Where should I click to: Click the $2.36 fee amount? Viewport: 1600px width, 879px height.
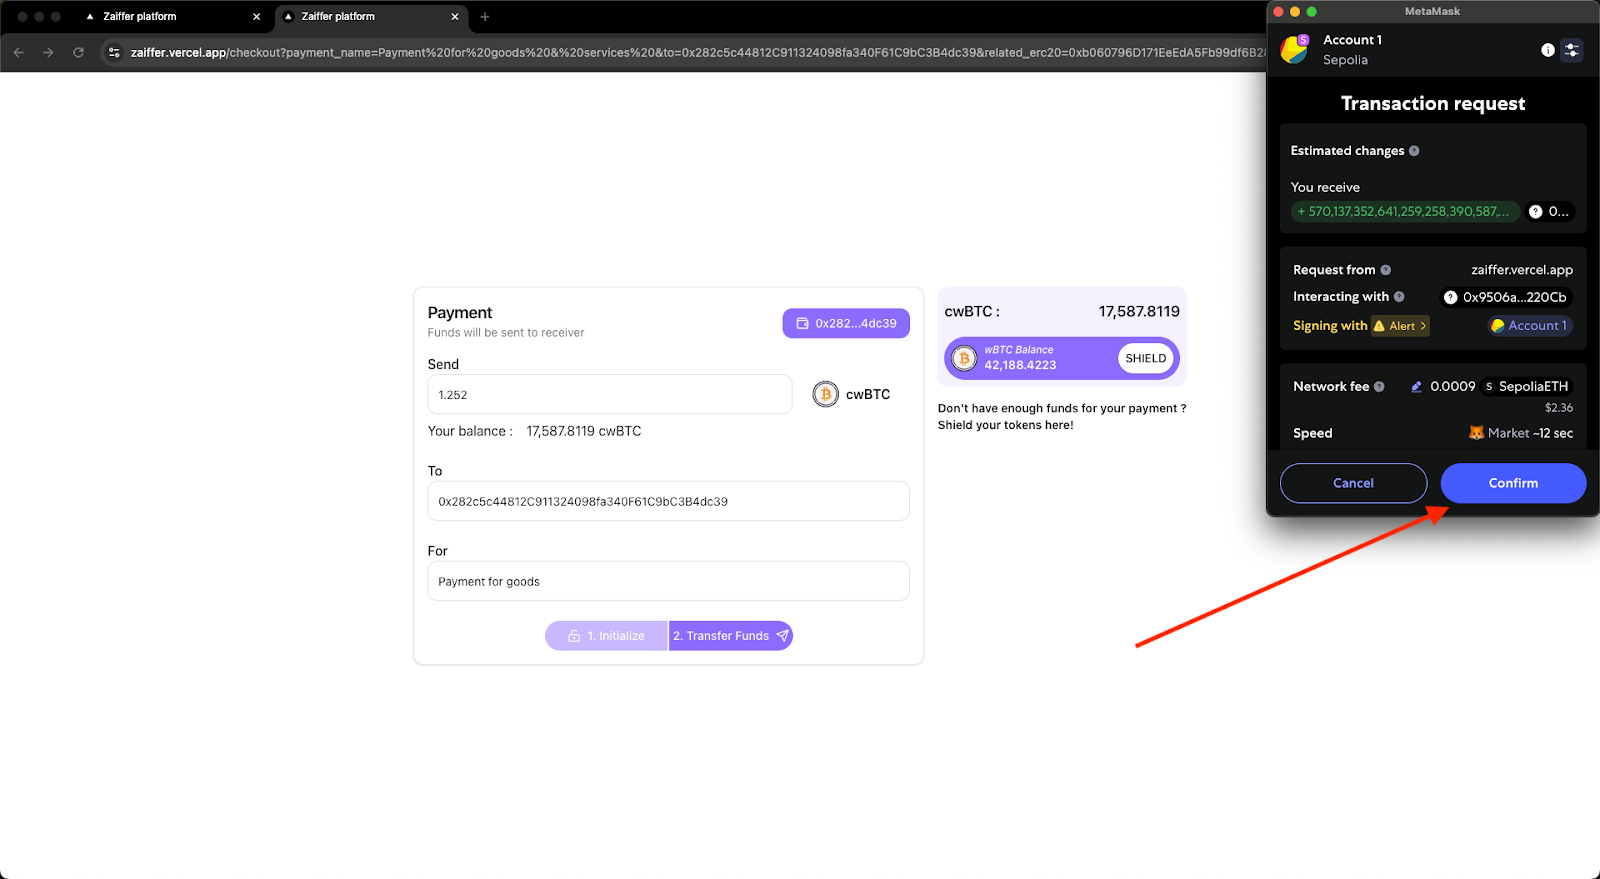[x=1559, y=408]
